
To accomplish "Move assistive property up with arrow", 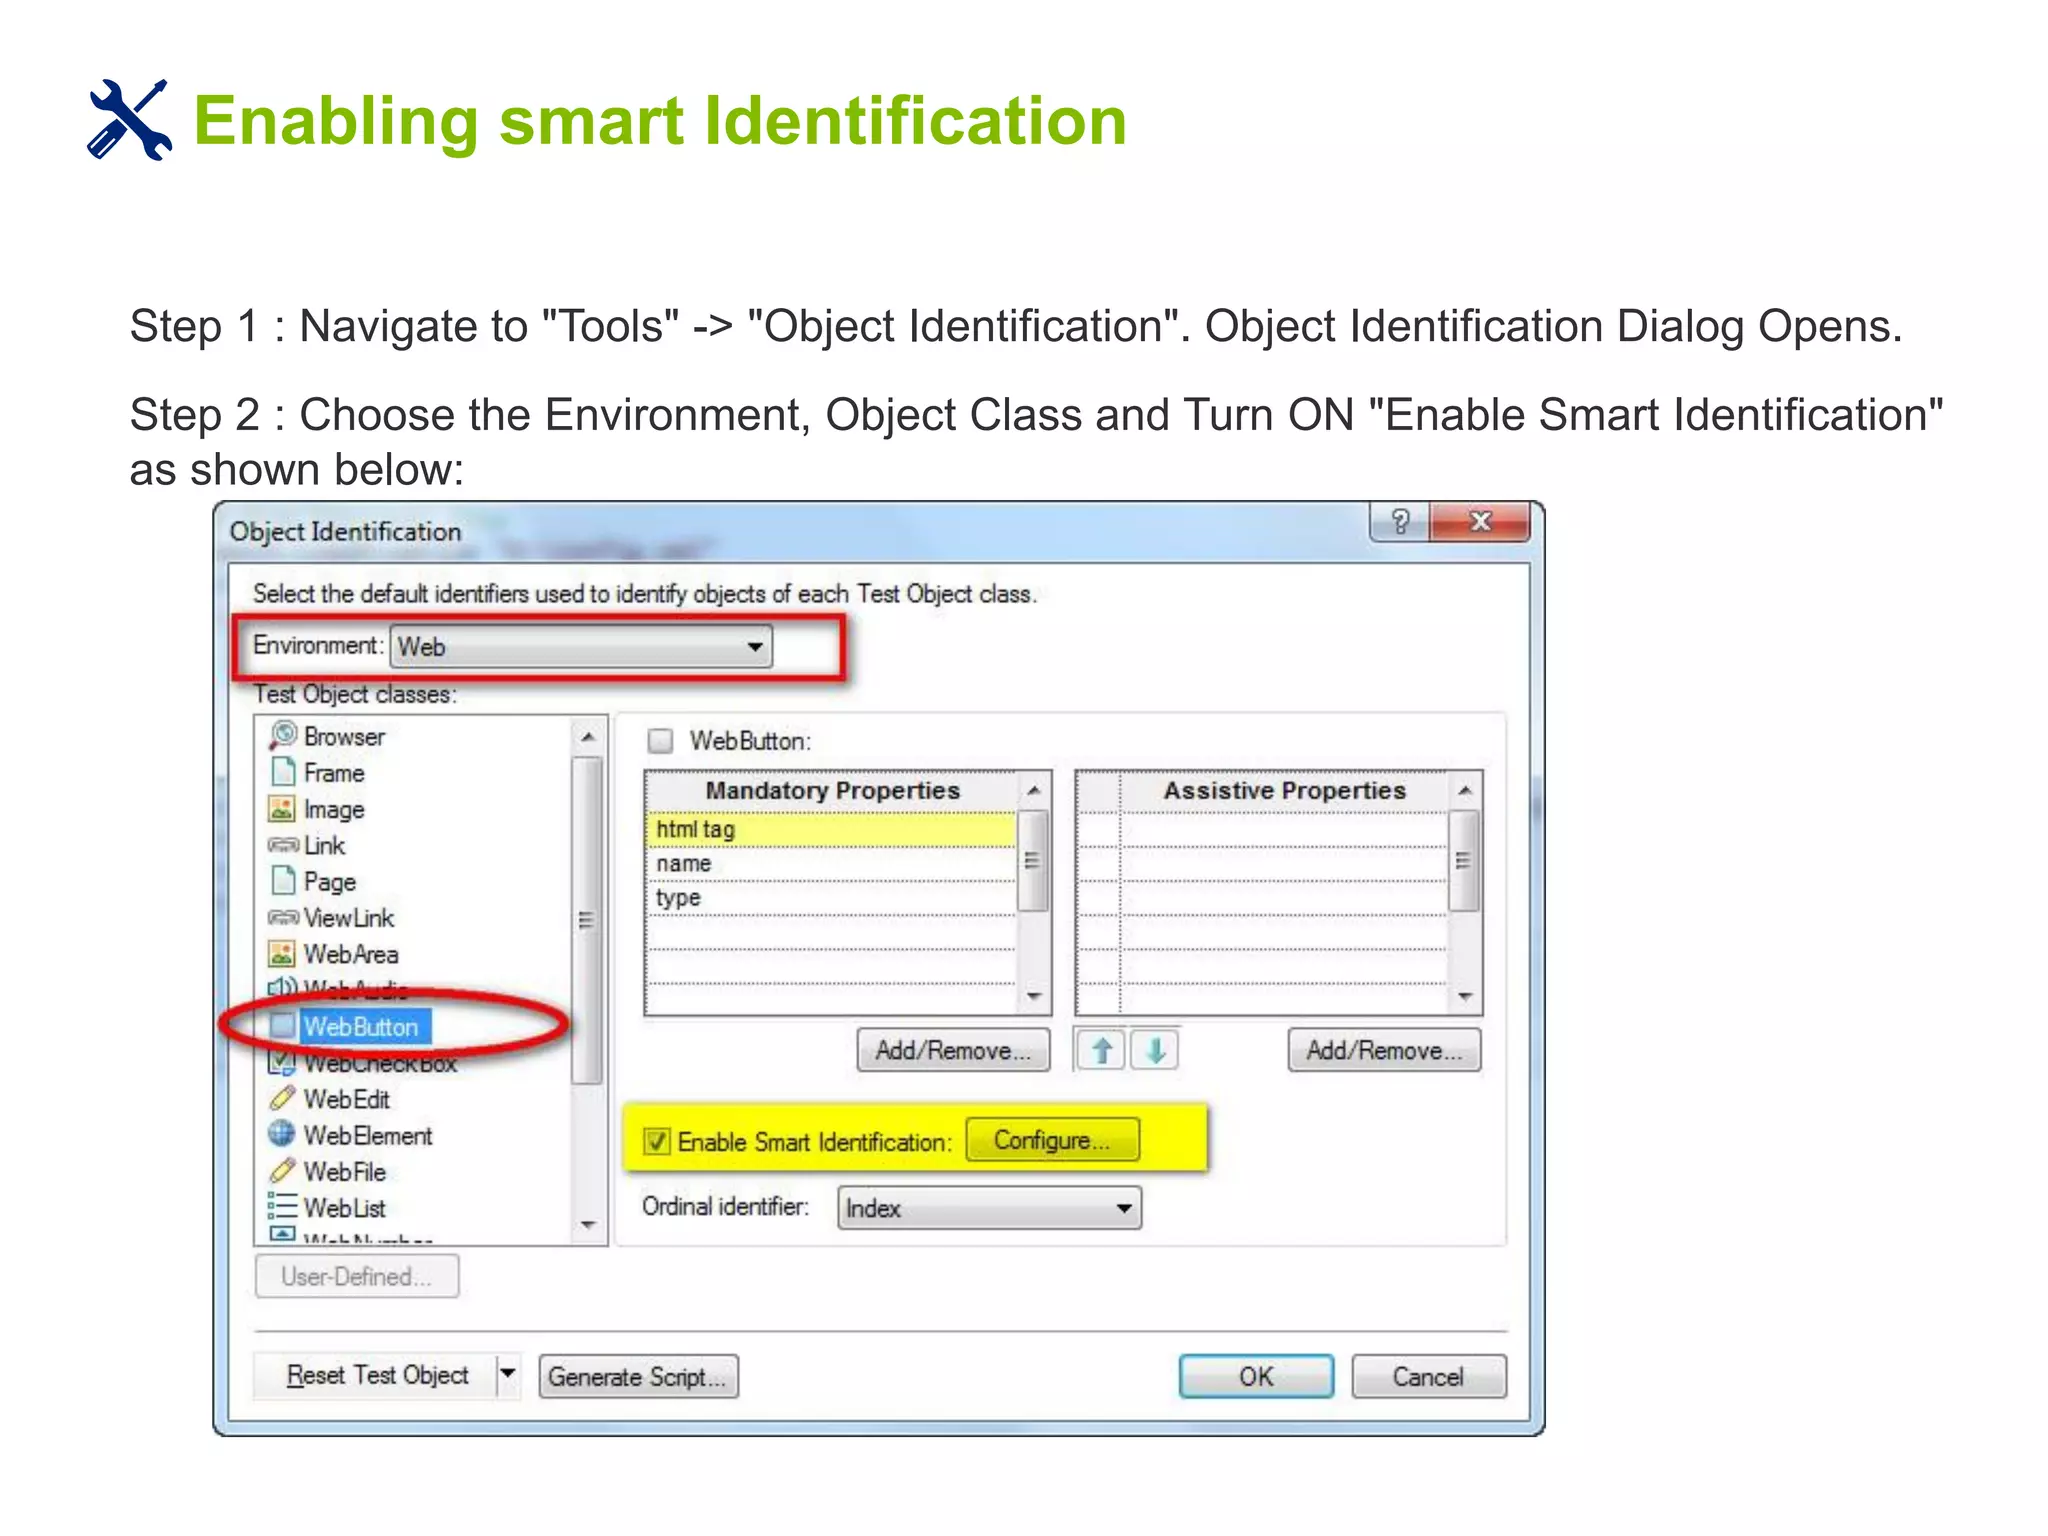I will (1102, 1050).
